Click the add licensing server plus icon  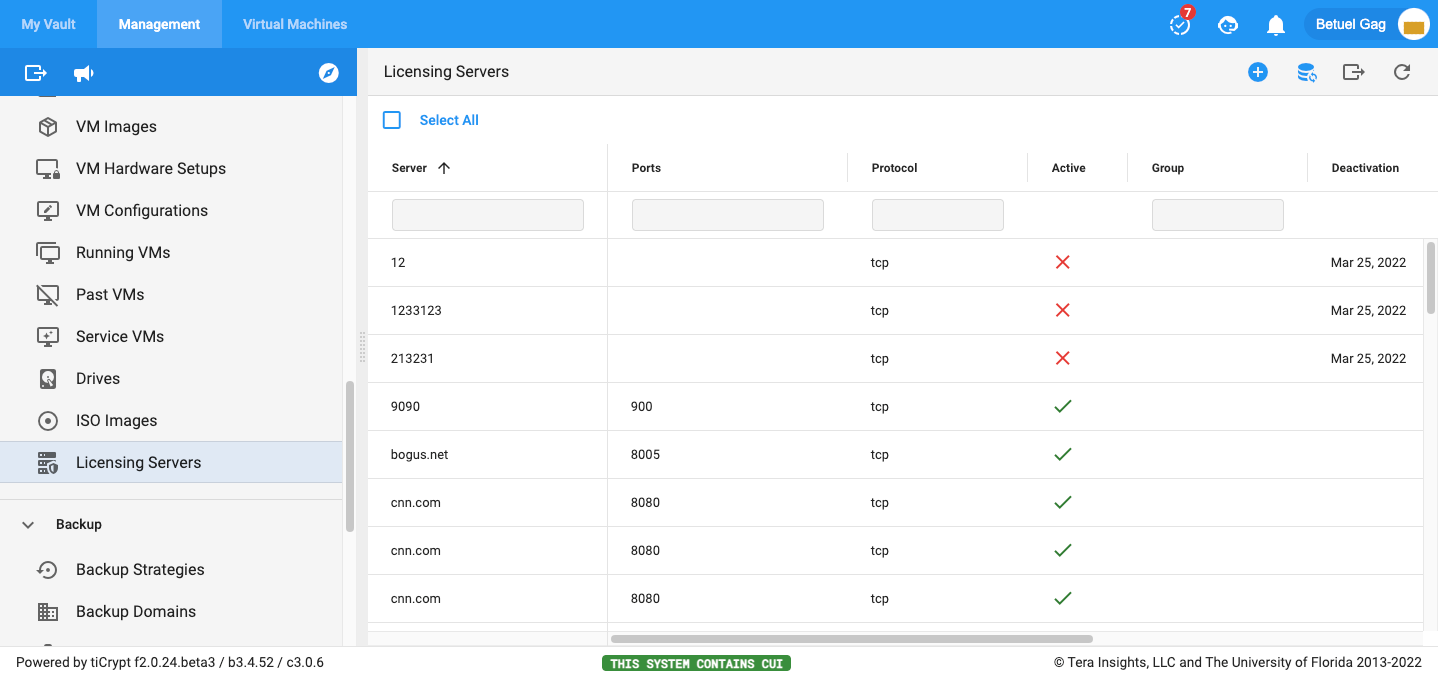[x=1257, y=72]
